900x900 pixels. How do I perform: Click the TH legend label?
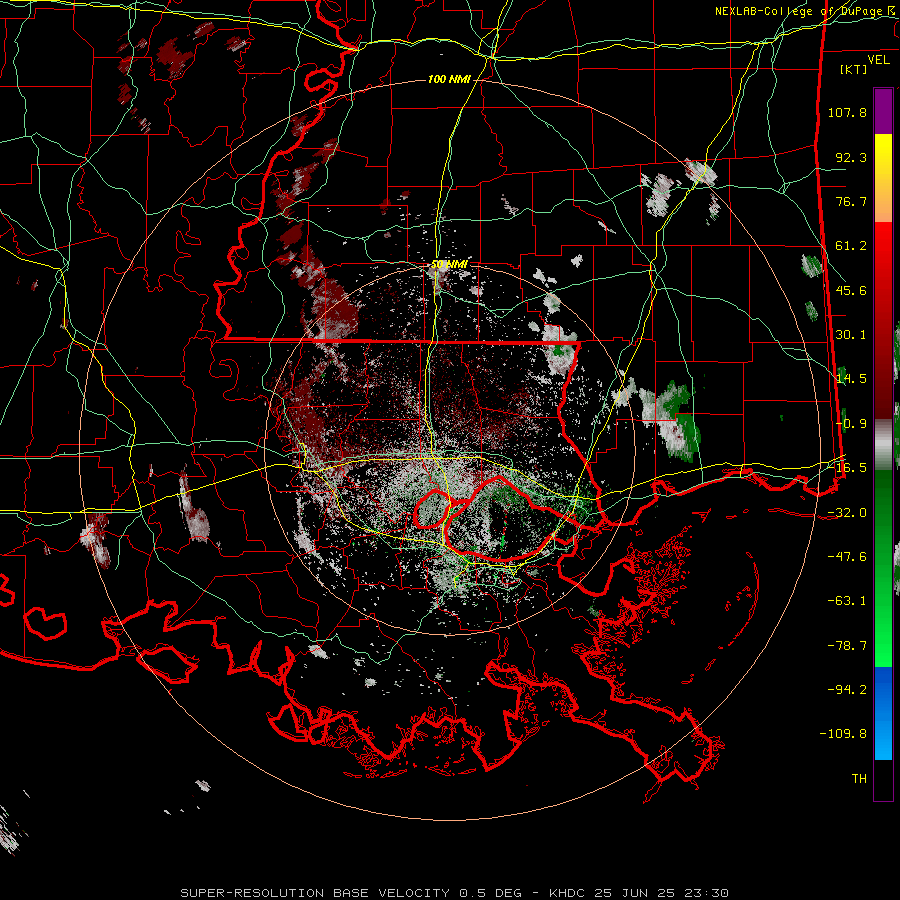pyautogui.click(x=859, y=779)
